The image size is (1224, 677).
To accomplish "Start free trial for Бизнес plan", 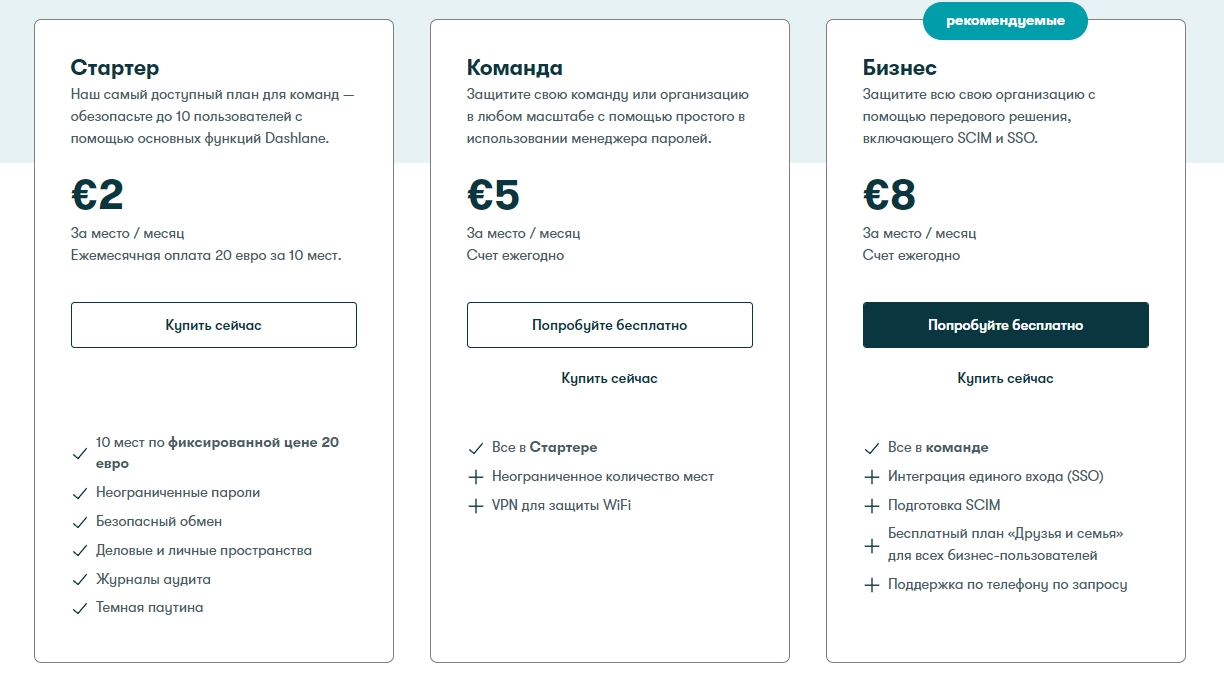I will tap(1005, 325).
